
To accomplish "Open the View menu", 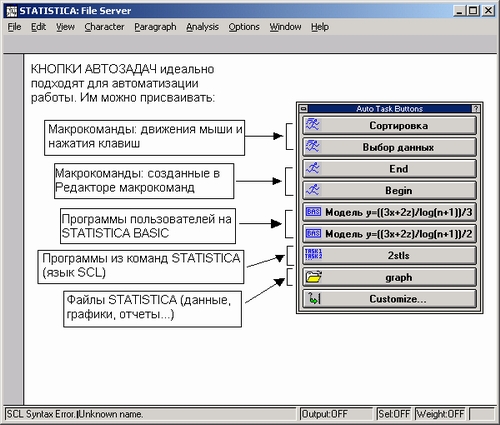I will (65, 27).
